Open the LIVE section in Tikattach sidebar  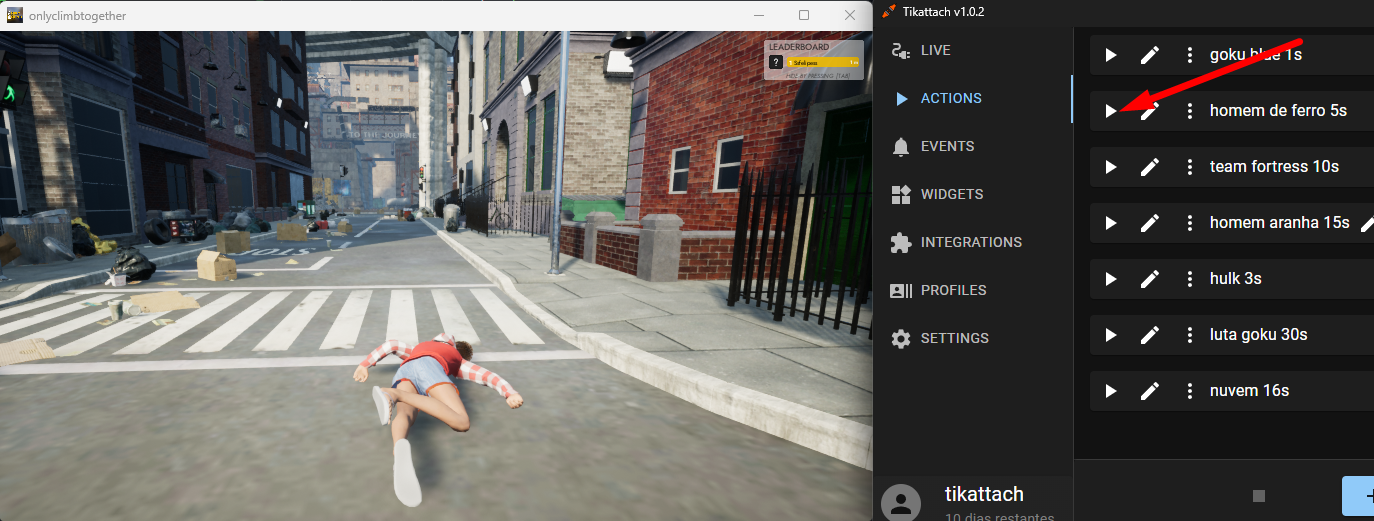[972, 50]
